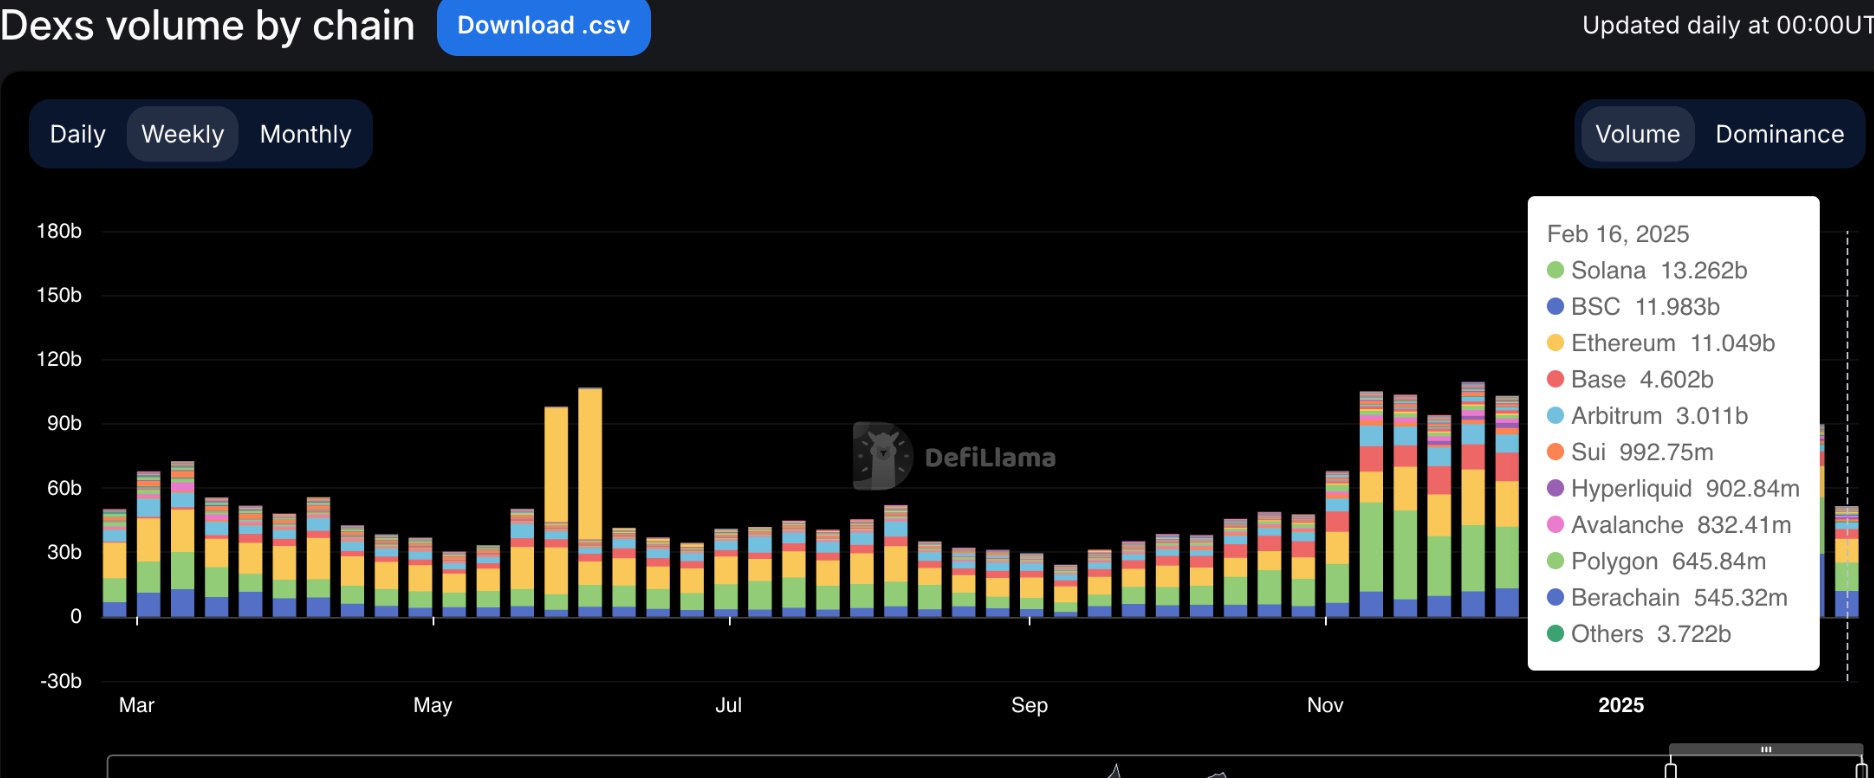1874x778 pixels.
Task: Click the 'Base 4.602b' tooltip entry
Action: tap(1630, 379)
